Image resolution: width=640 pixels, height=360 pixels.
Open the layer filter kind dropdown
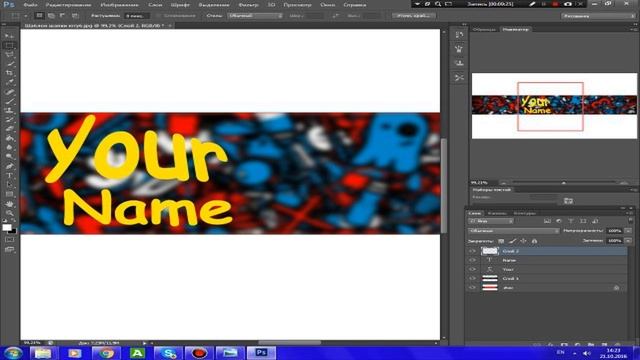(491, 221)
